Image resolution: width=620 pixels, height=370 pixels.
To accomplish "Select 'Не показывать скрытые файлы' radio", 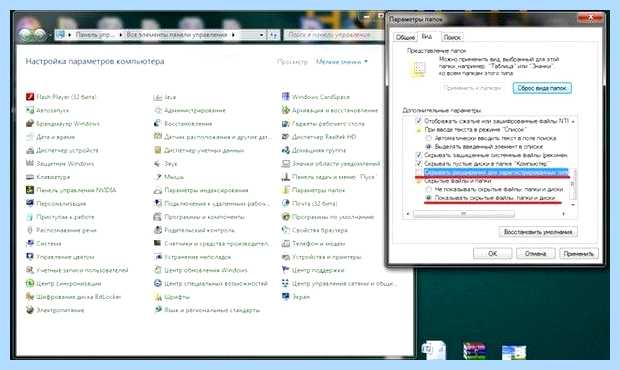I will 428,189.
